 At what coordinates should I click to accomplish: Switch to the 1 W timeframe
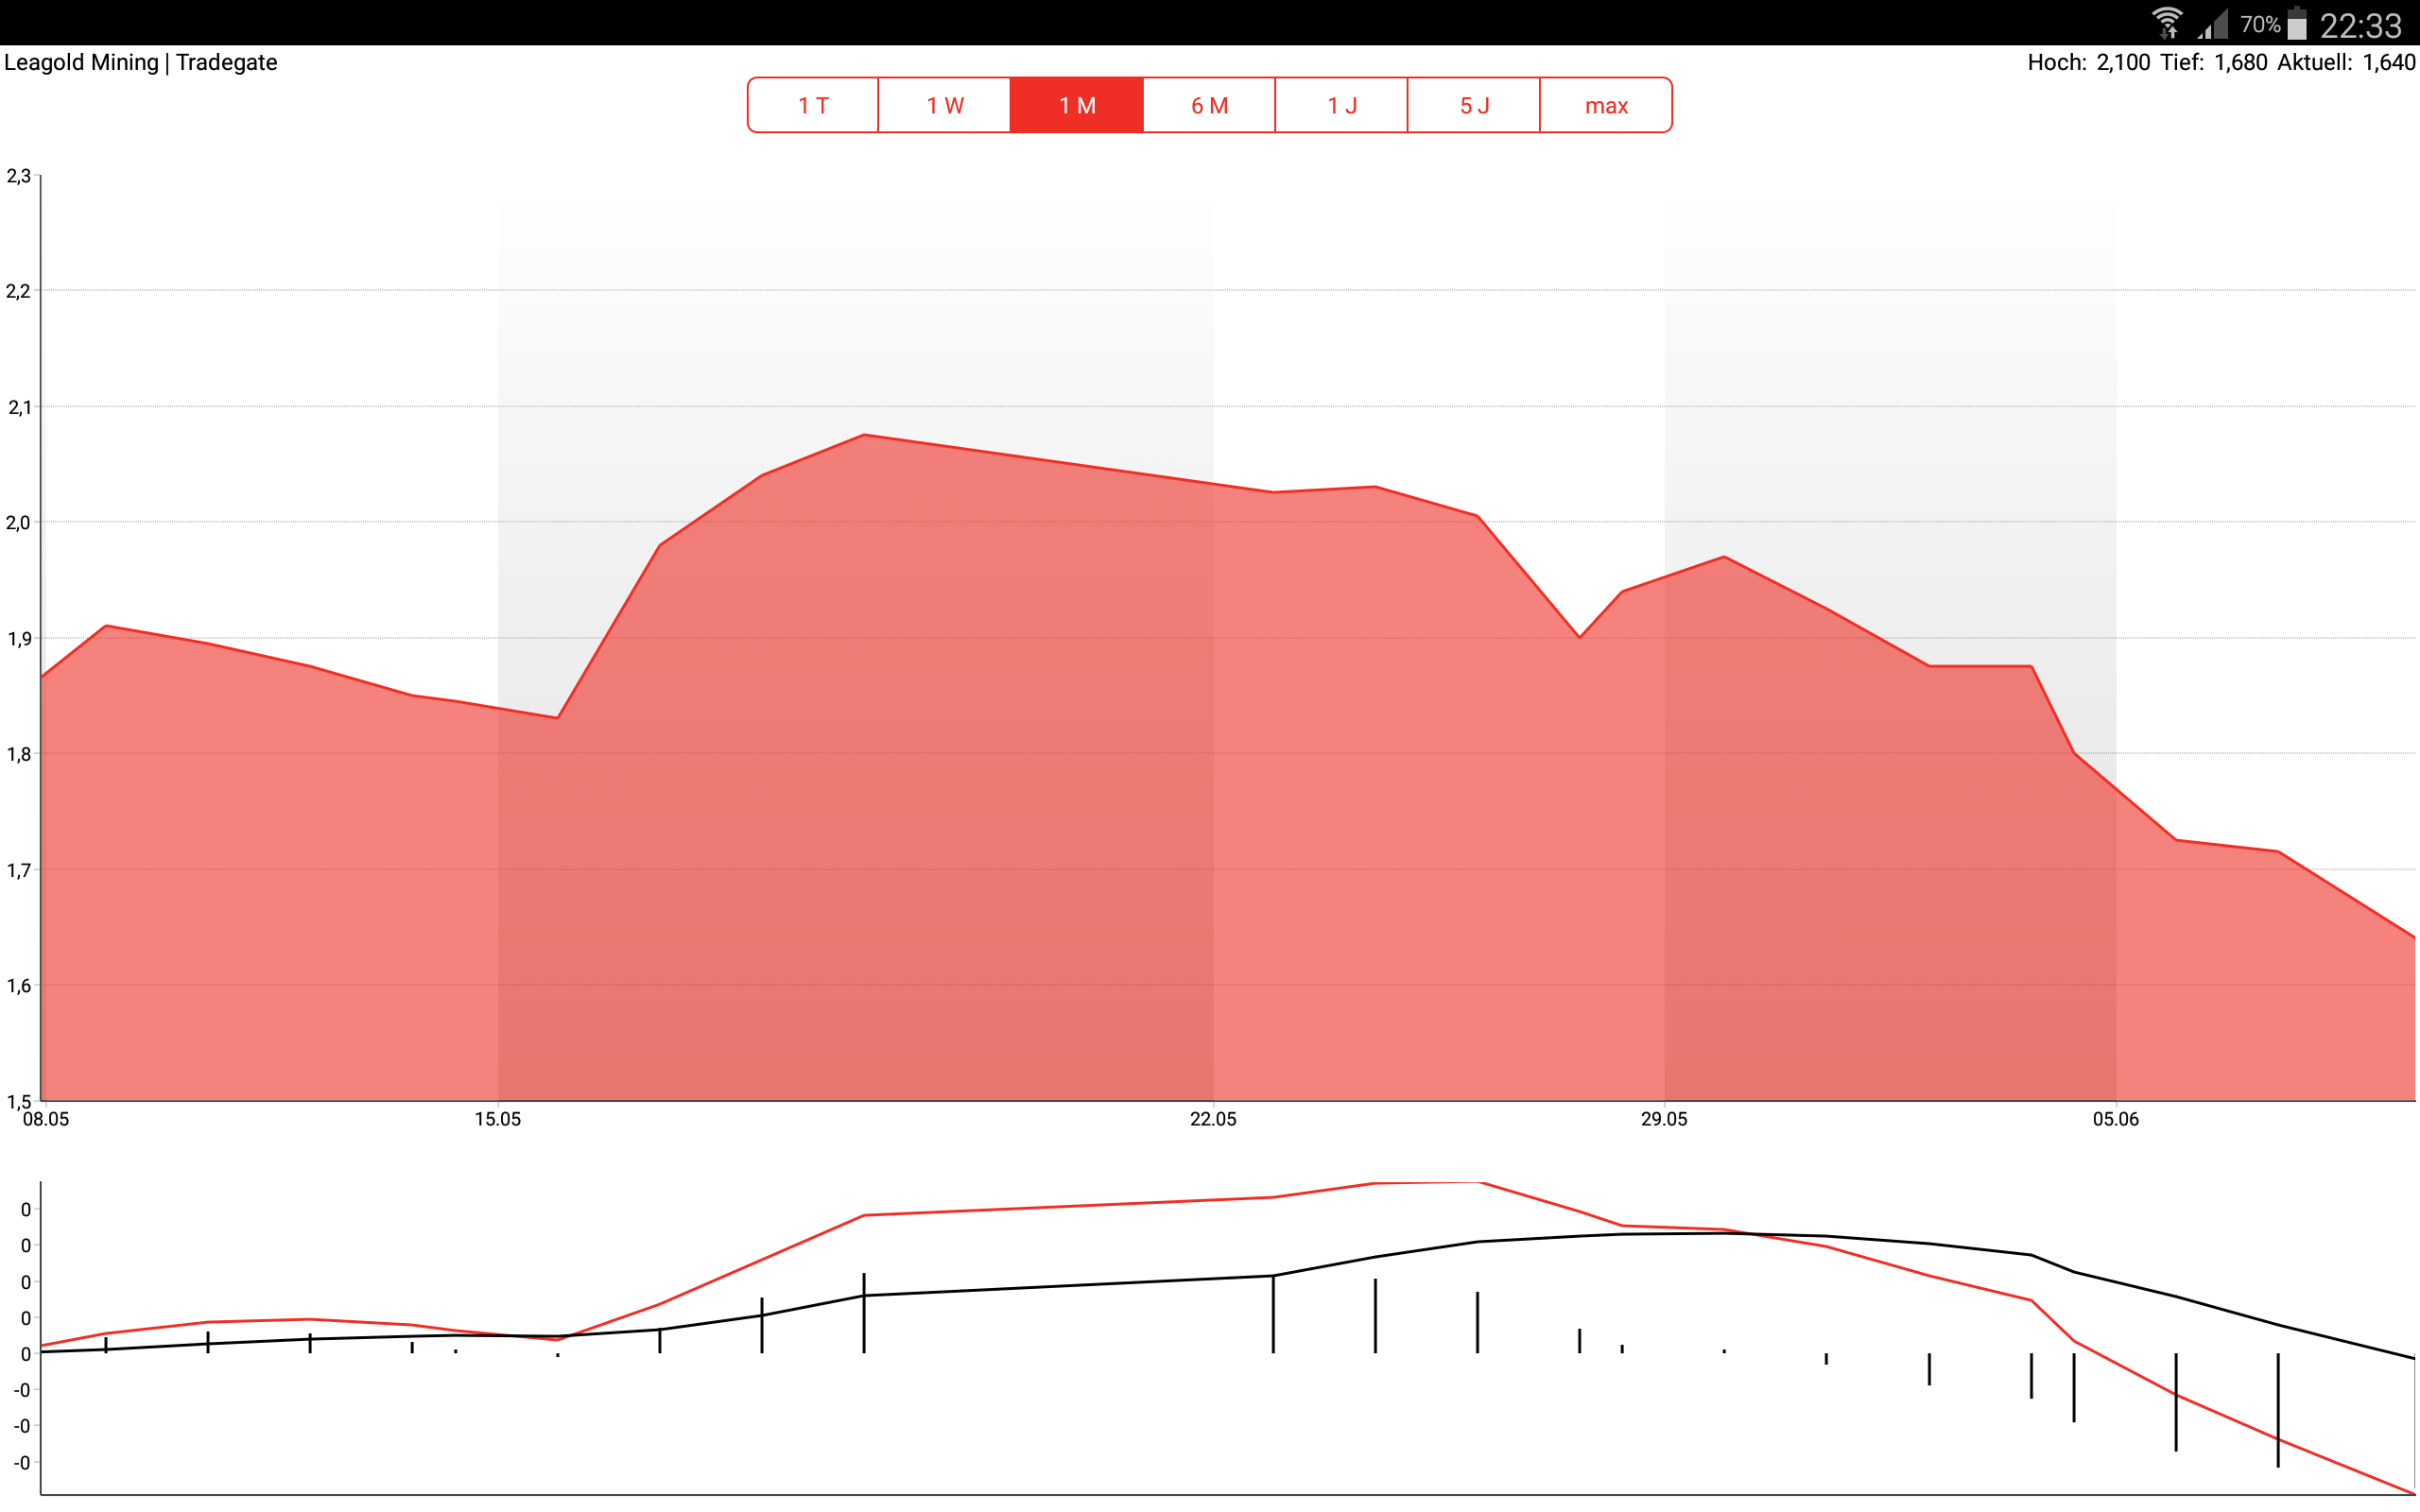point(944,105)
